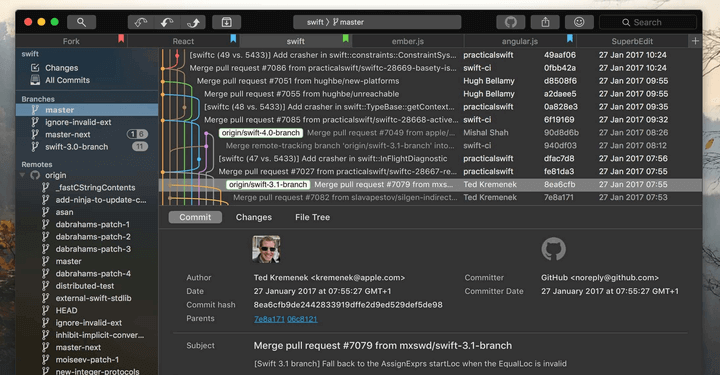Select merge pull request #7027 commit
720x375 pixels.
pos(430,172)
